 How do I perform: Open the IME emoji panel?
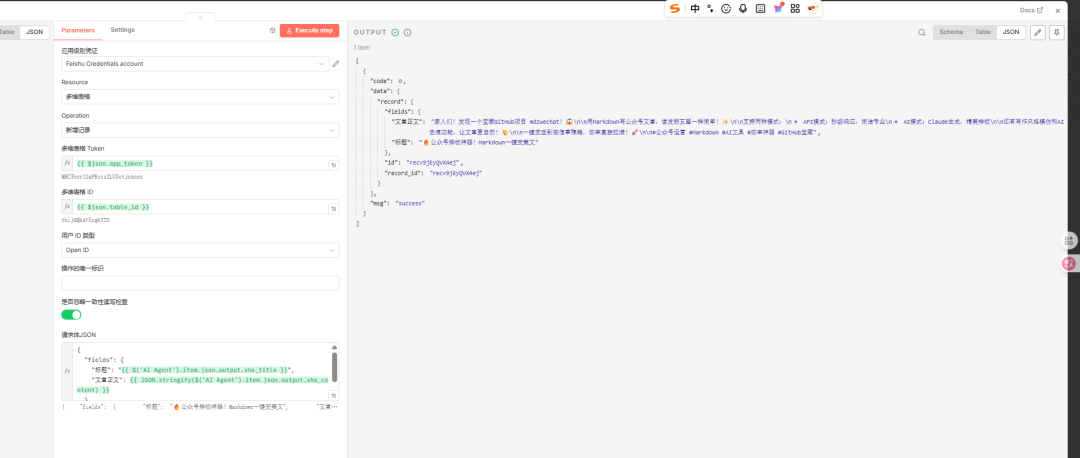point(726,9)
